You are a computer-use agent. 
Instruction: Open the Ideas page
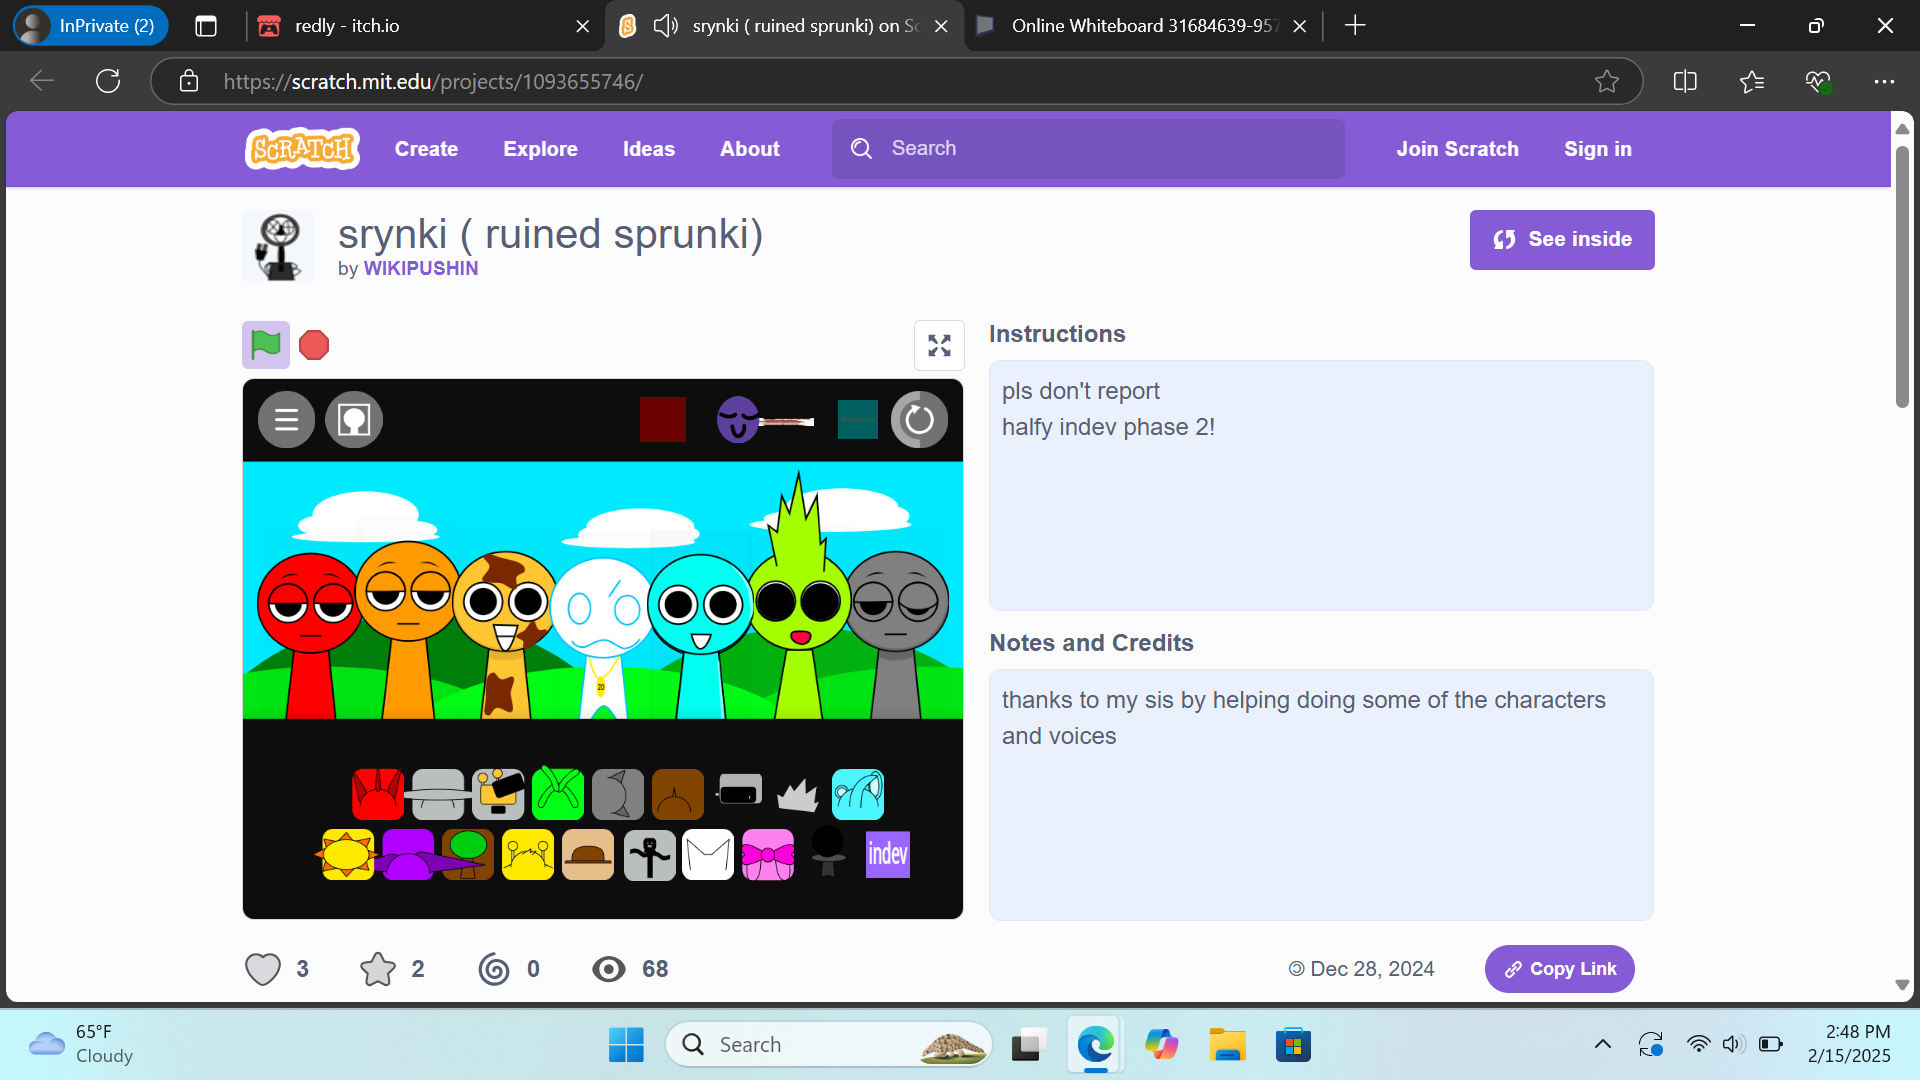point(649,149)
